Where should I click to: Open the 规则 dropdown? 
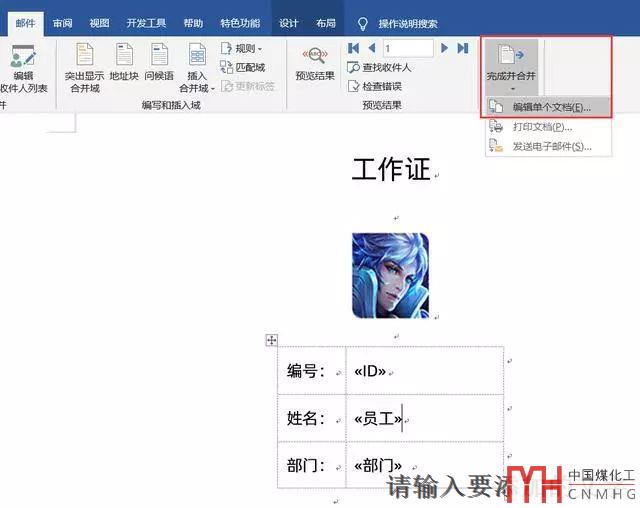[x=241, y=49]
